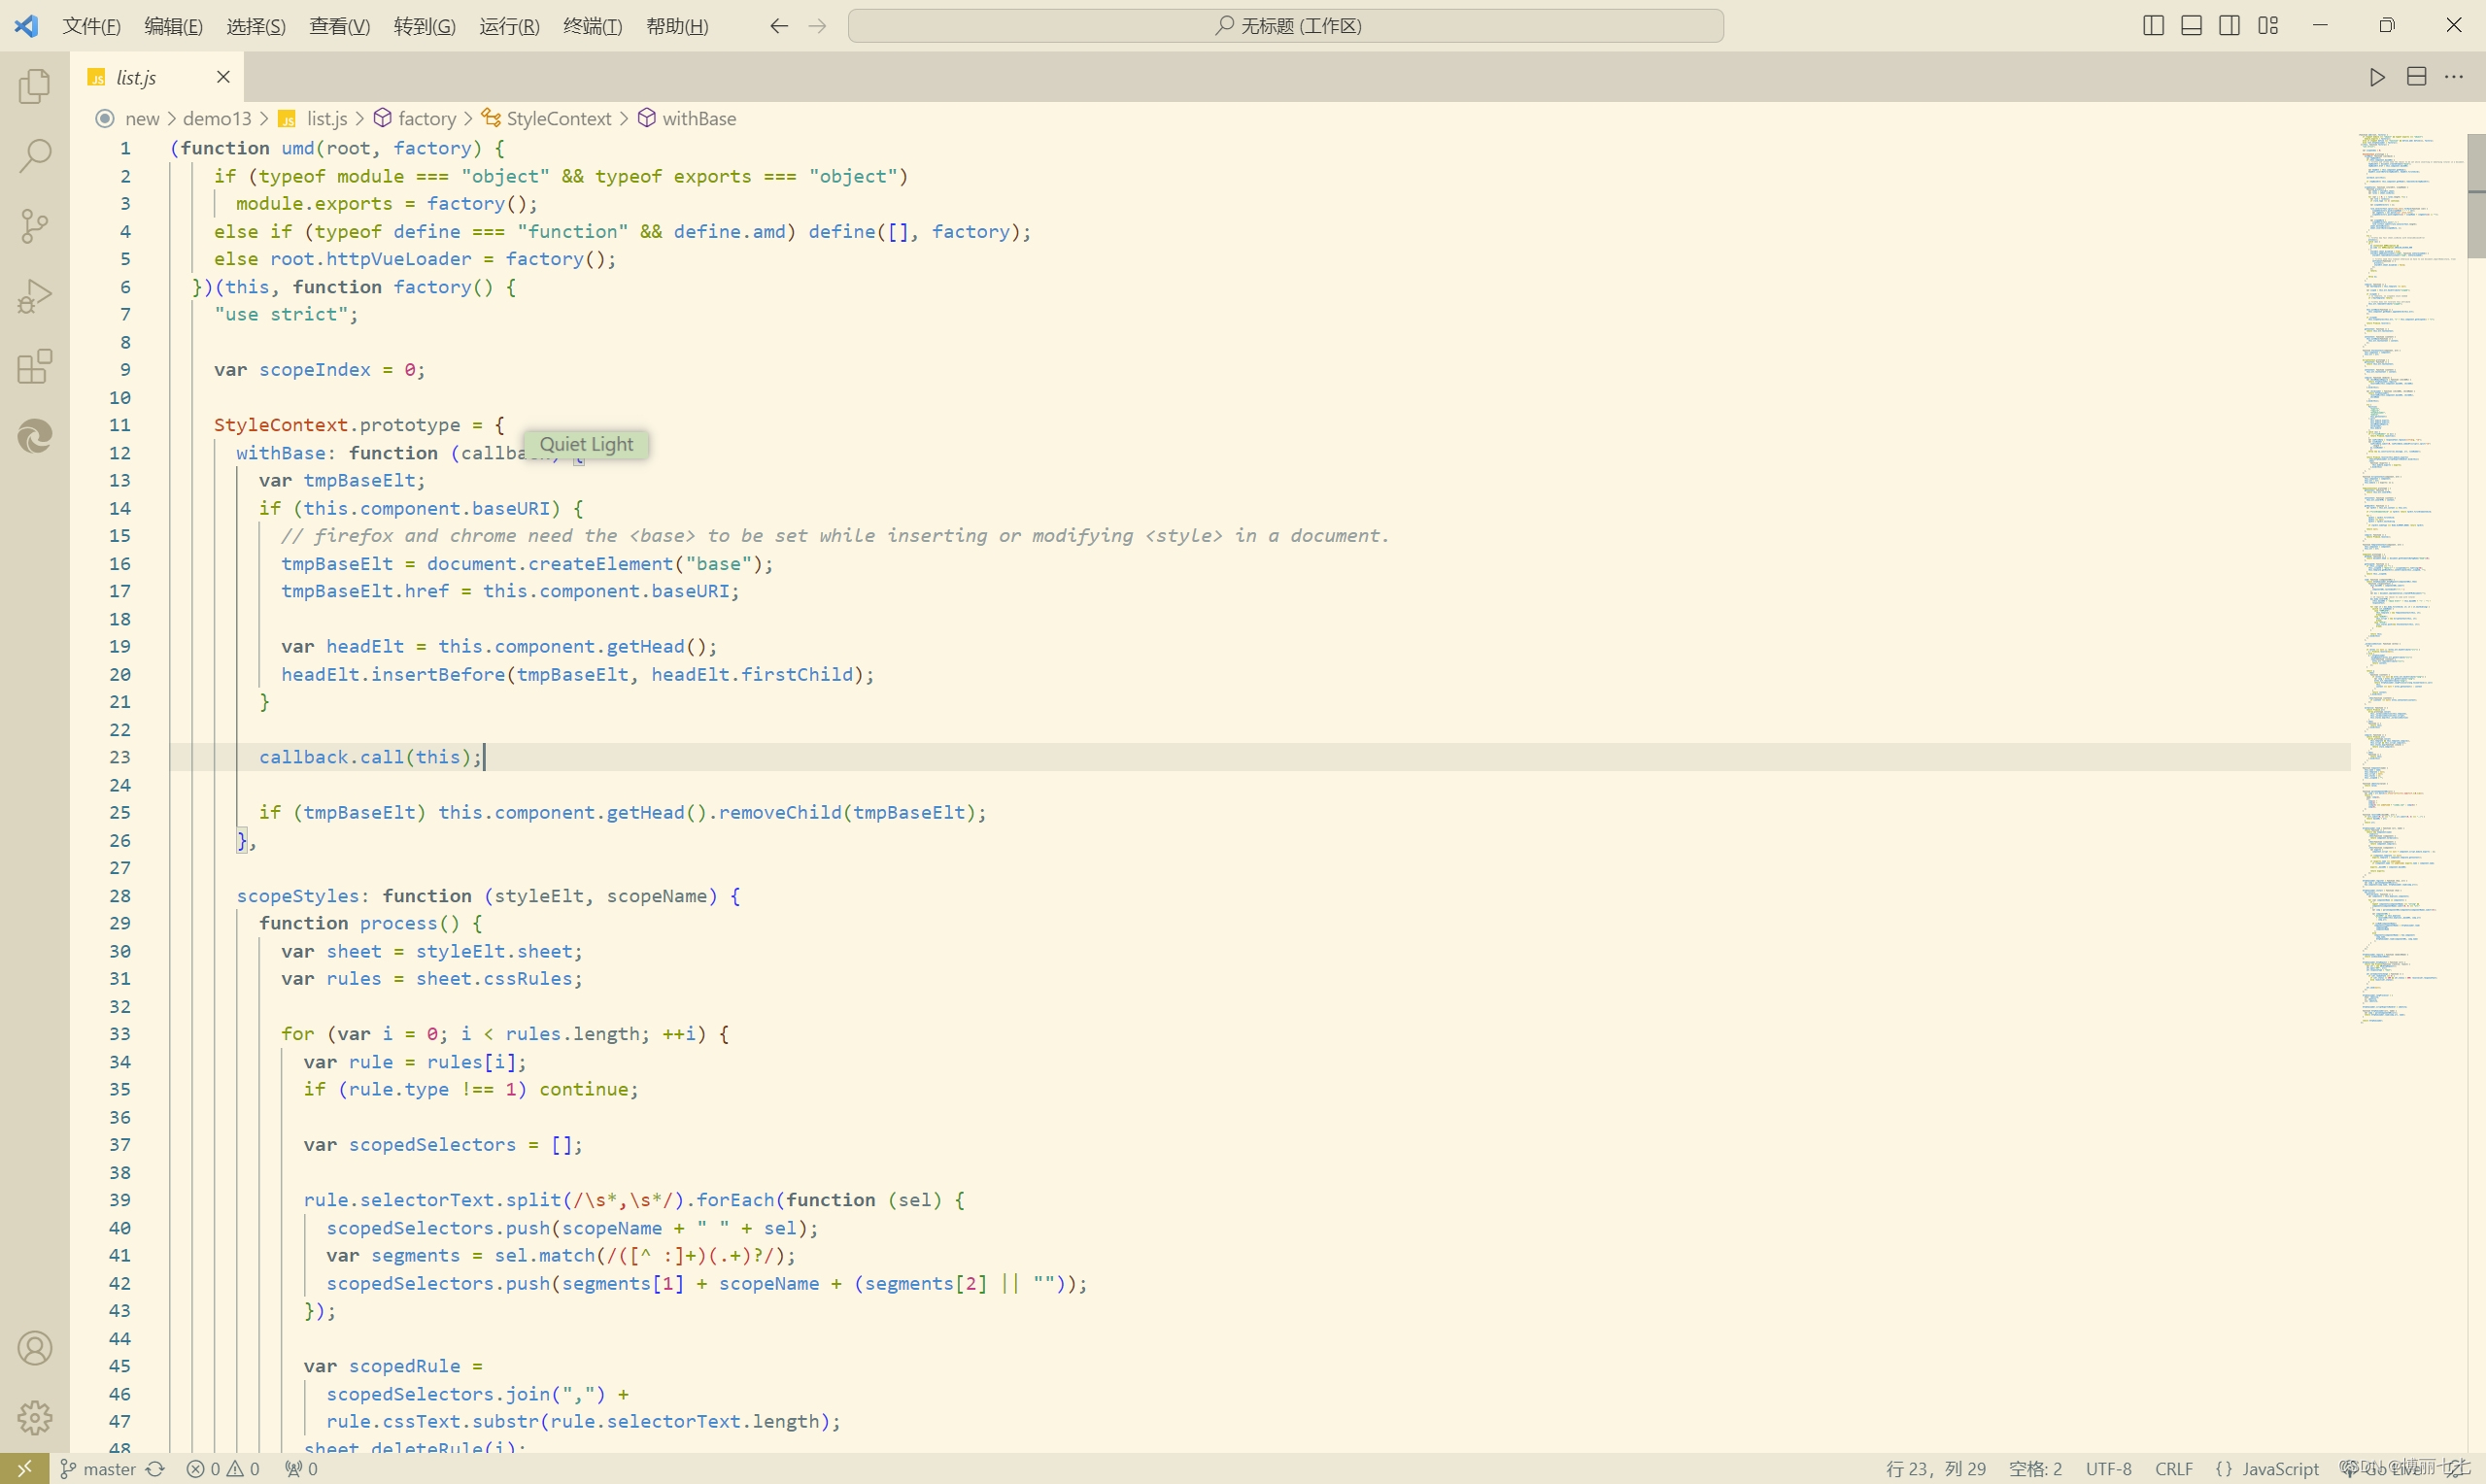Open the Source Control view icon
2486x1484 pixels.
click(x=35, y=226)
